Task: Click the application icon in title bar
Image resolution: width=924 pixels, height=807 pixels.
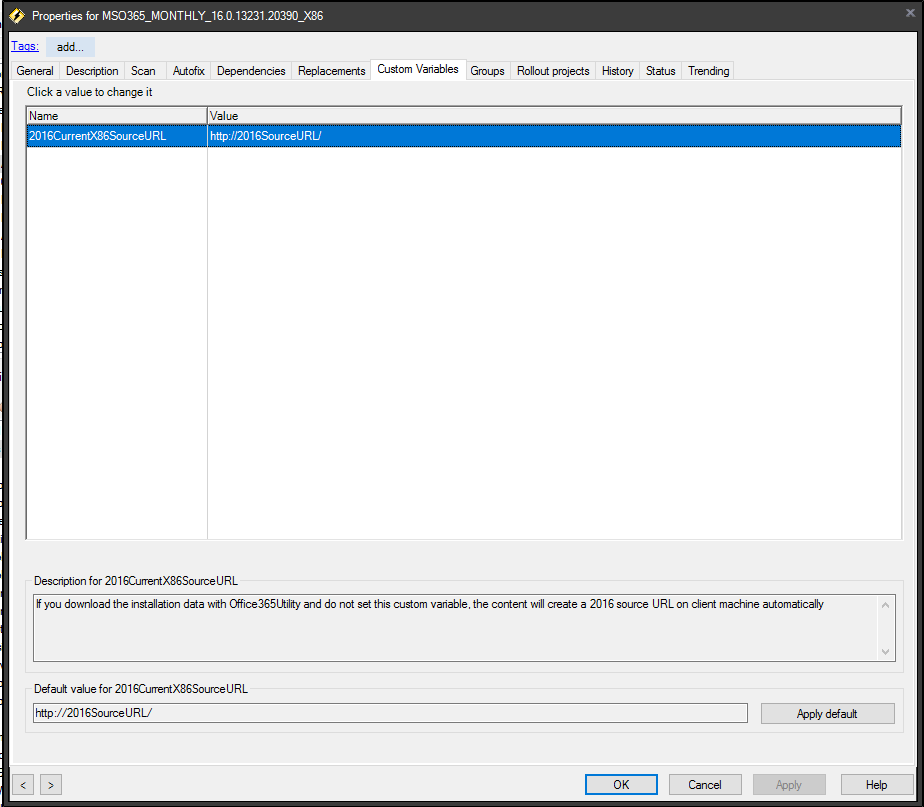Action: click(17, 16)
